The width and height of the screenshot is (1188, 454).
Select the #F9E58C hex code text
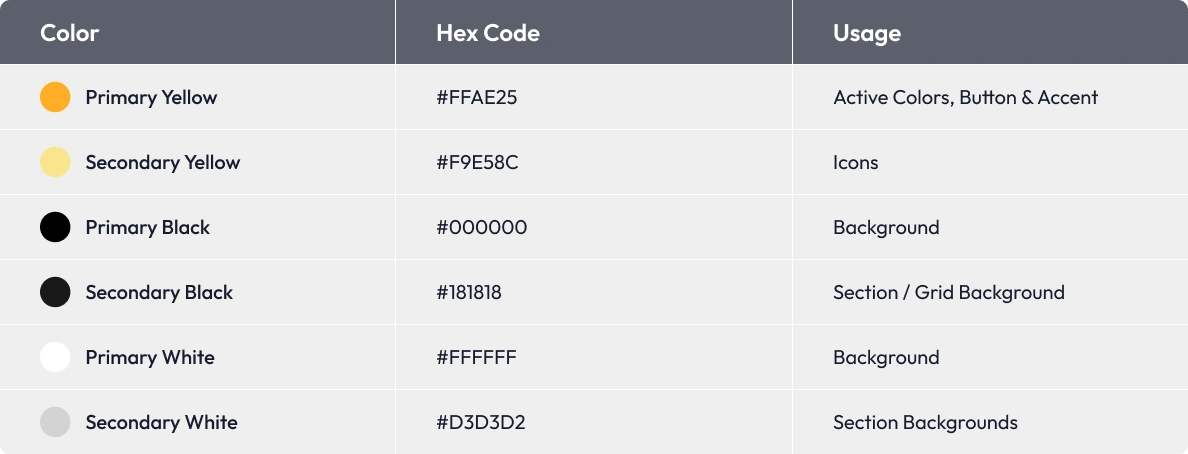click(477, 162)
